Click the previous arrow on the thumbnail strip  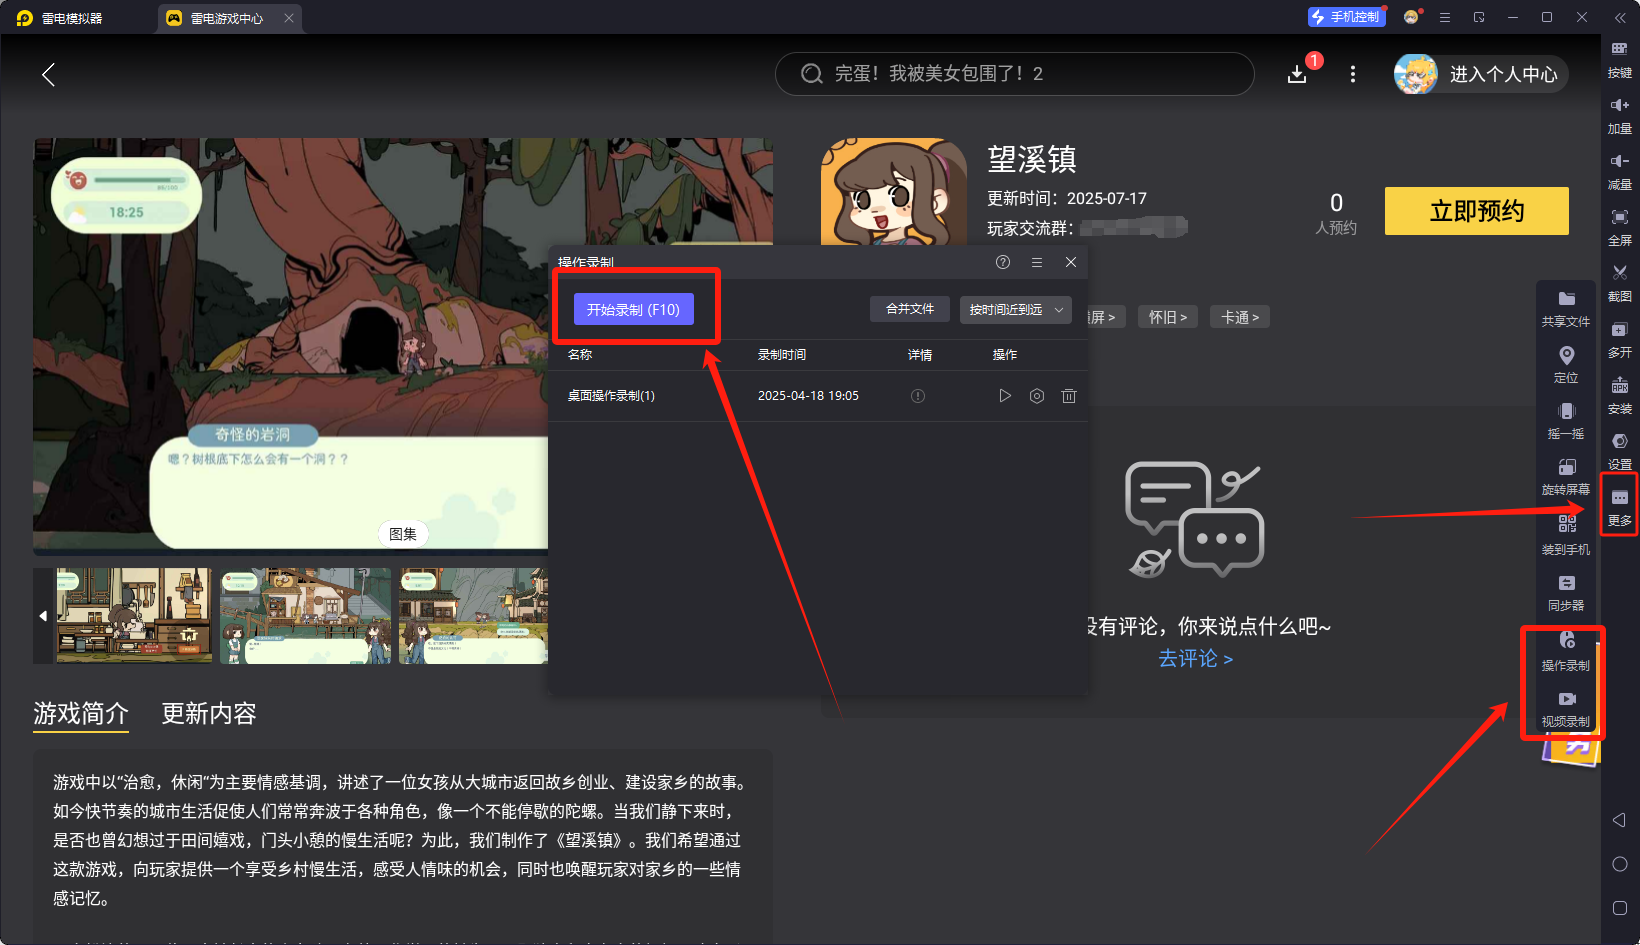pos(43,616)
